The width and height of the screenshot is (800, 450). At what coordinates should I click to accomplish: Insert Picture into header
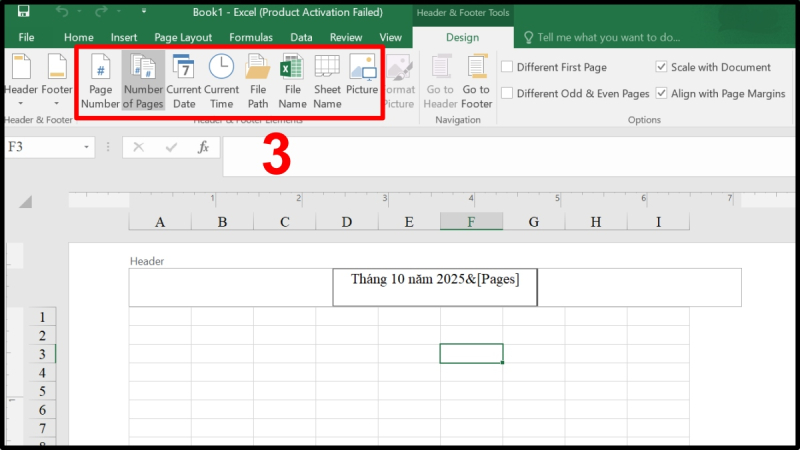[x=362, y=75]
